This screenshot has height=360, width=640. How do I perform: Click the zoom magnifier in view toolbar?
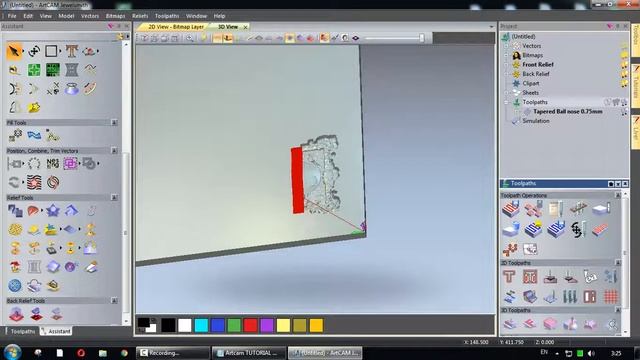[x=189, y=38]
